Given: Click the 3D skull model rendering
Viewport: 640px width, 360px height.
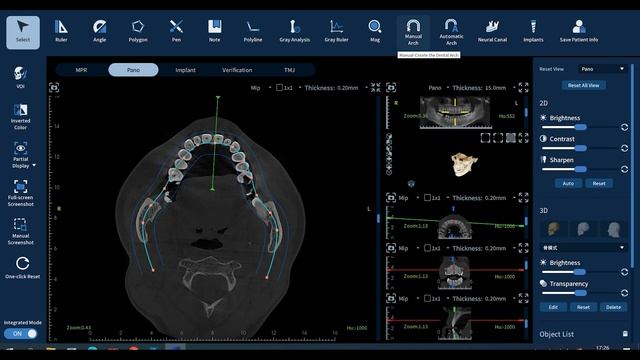Looking at the screenshot, I should pyautogui.click(x=464, y=164).
